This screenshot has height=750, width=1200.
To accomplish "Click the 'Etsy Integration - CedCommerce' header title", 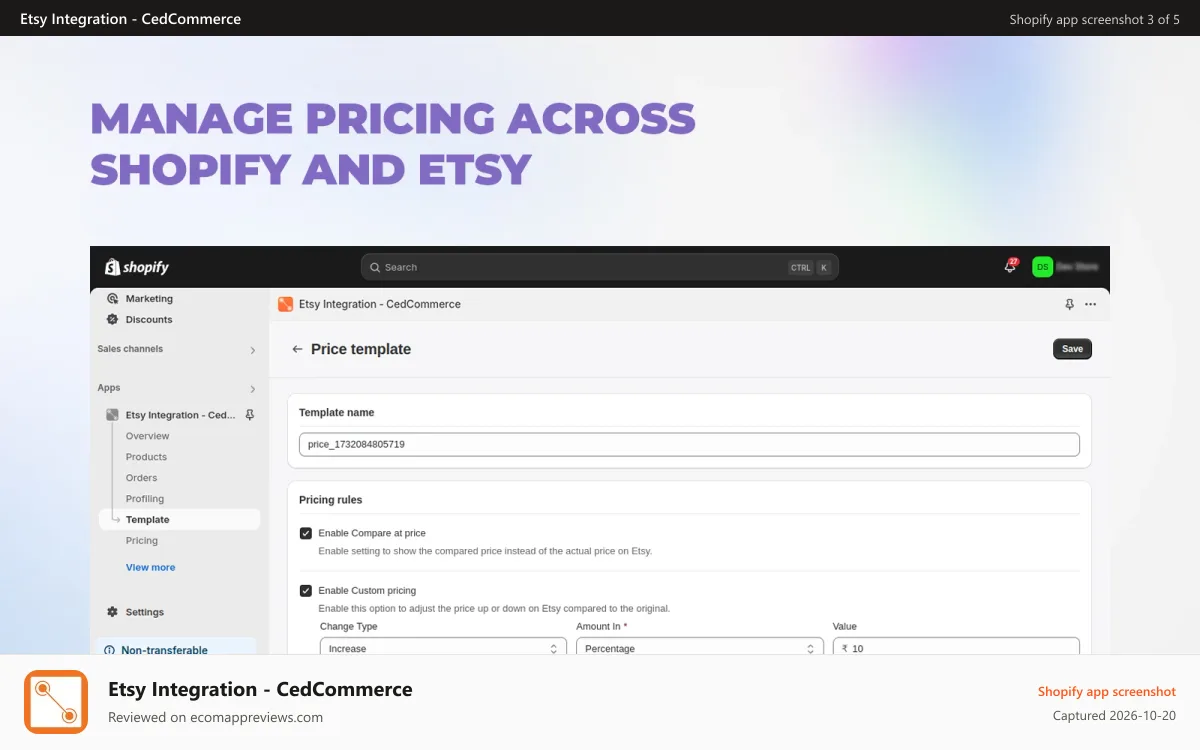I will [x=380, y=304].
